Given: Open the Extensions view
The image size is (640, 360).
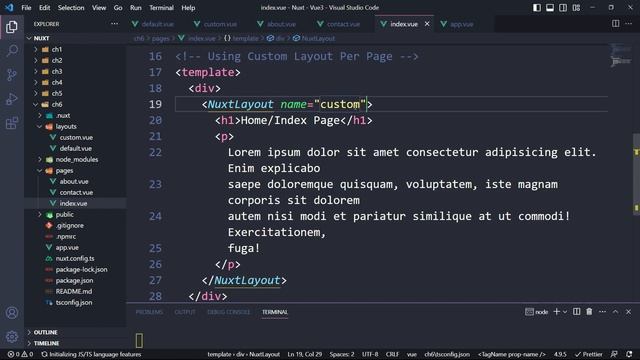Looking at the screenshot, I should [12, 123].
